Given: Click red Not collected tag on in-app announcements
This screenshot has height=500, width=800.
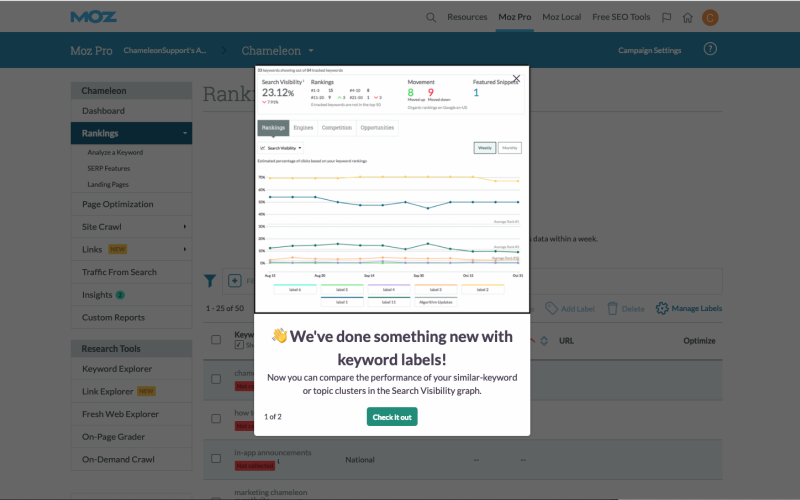Looking at the screenshot, I should coord(255,465).
